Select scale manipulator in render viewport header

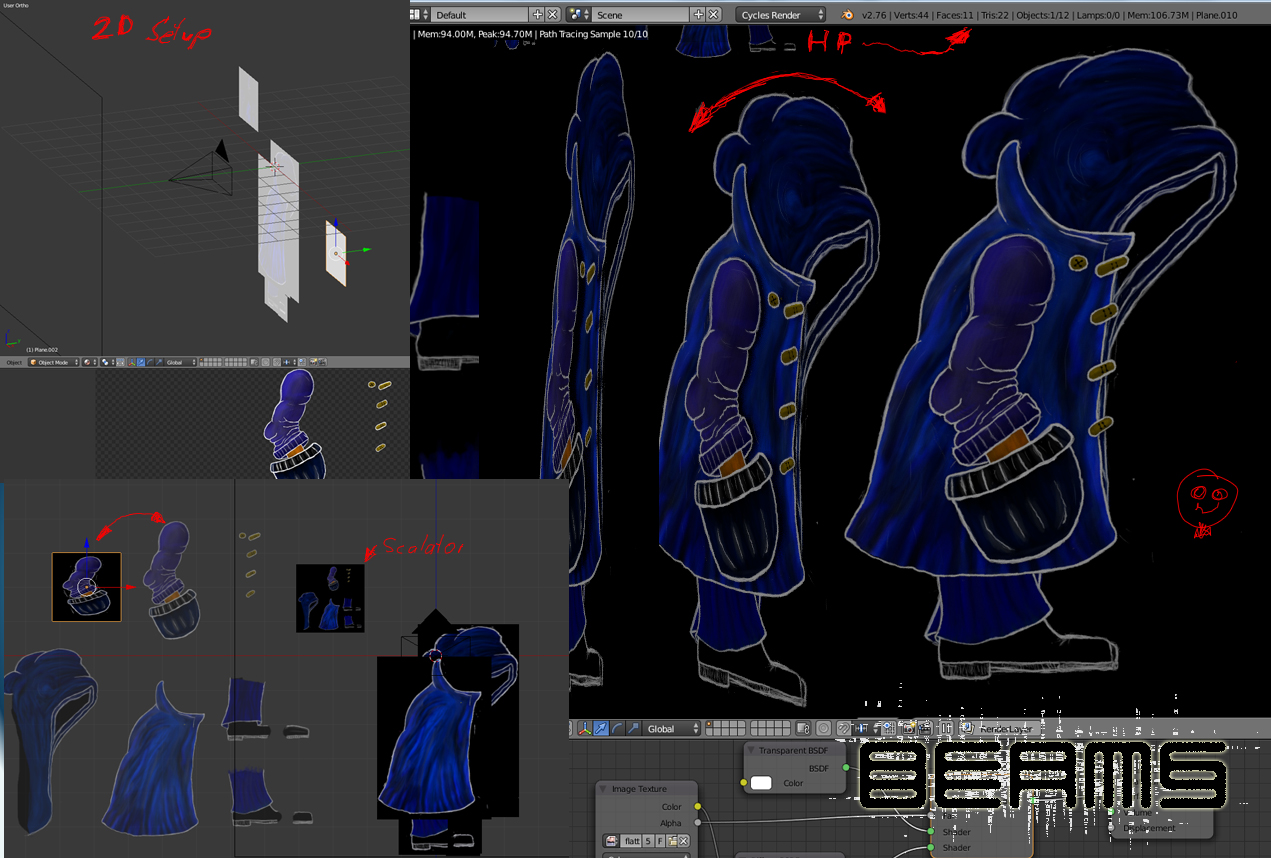tap(634, 728)
